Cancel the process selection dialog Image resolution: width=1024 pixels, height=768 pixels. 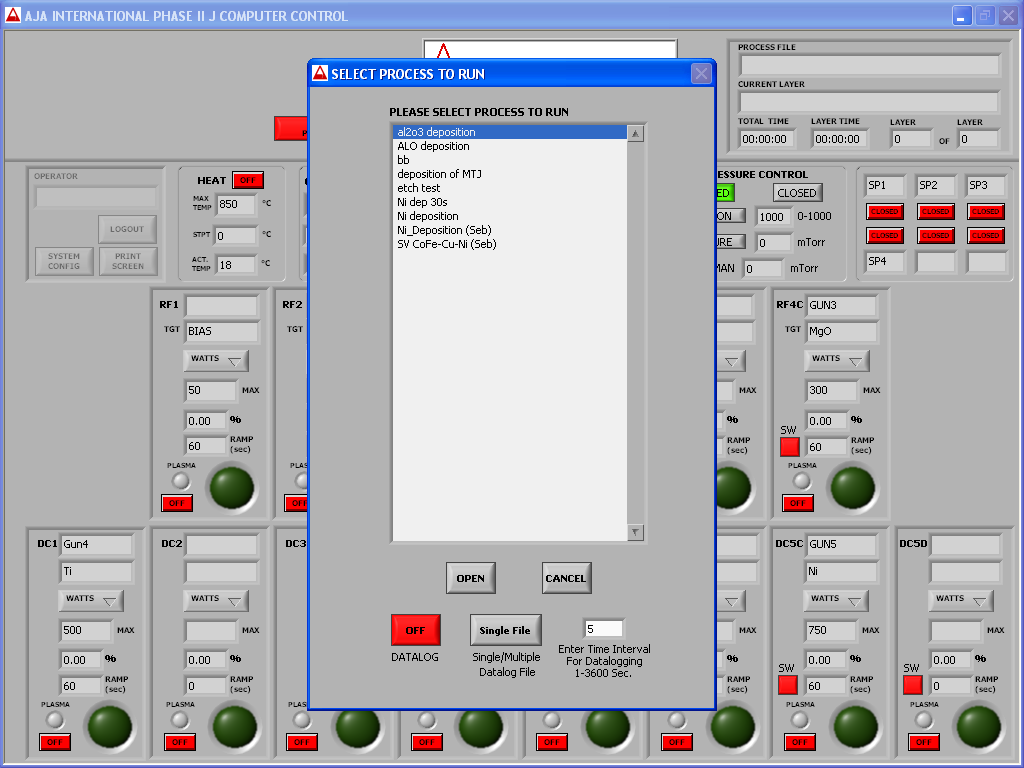click(565, 578)
